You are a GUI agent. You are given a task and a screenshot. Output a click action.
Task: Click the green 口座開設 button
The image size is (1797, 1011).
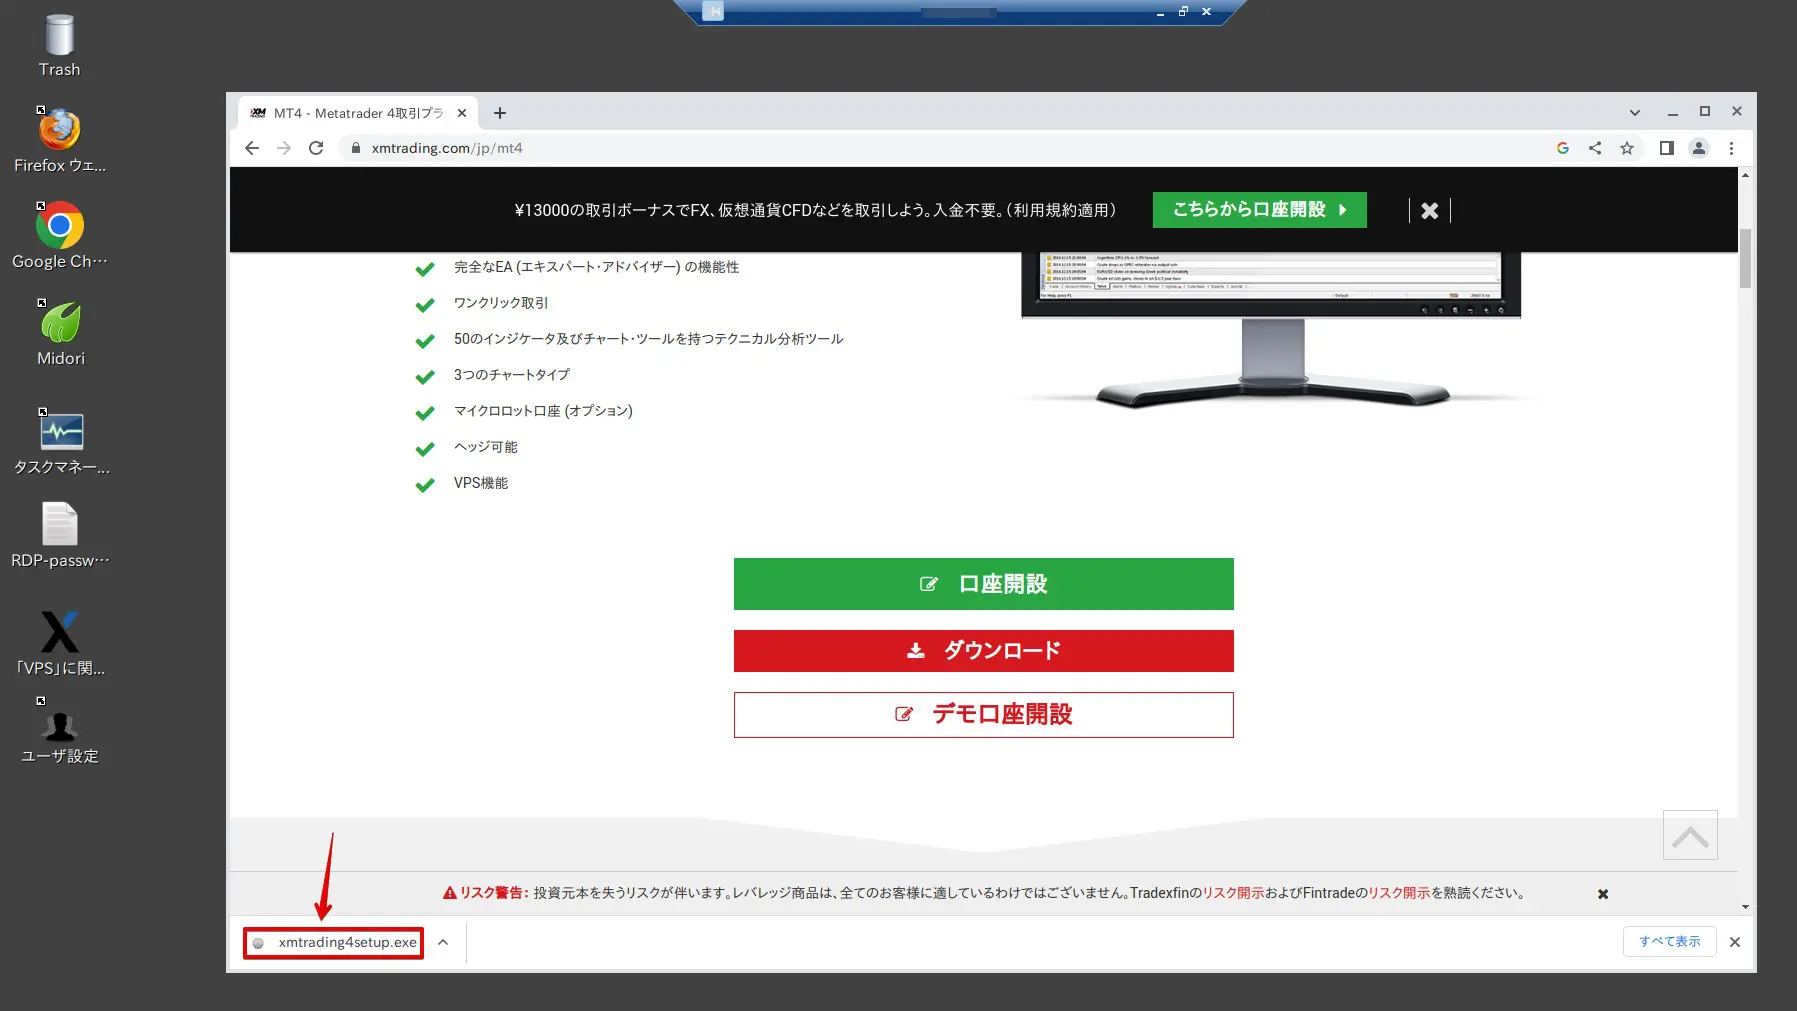[983, 584]
